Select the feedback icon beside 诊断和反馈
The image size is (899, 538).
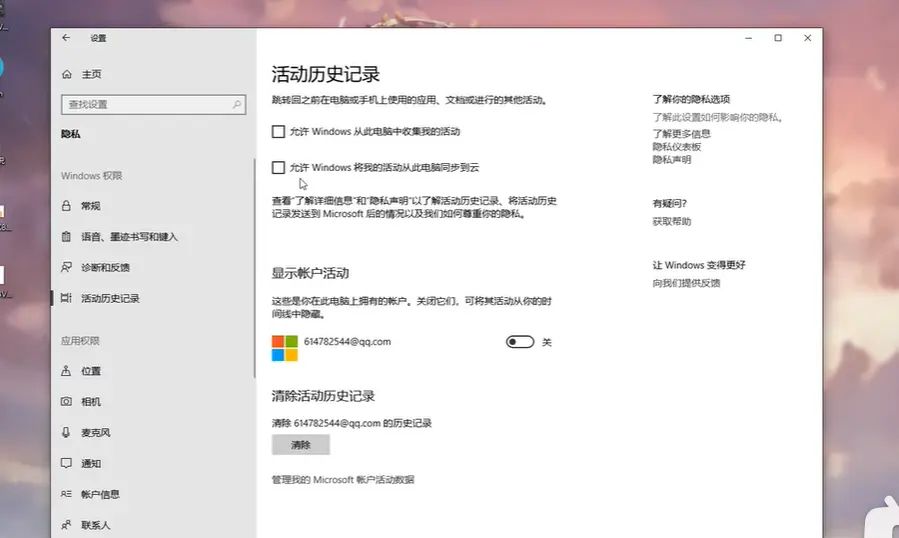[x=67, y=267]
